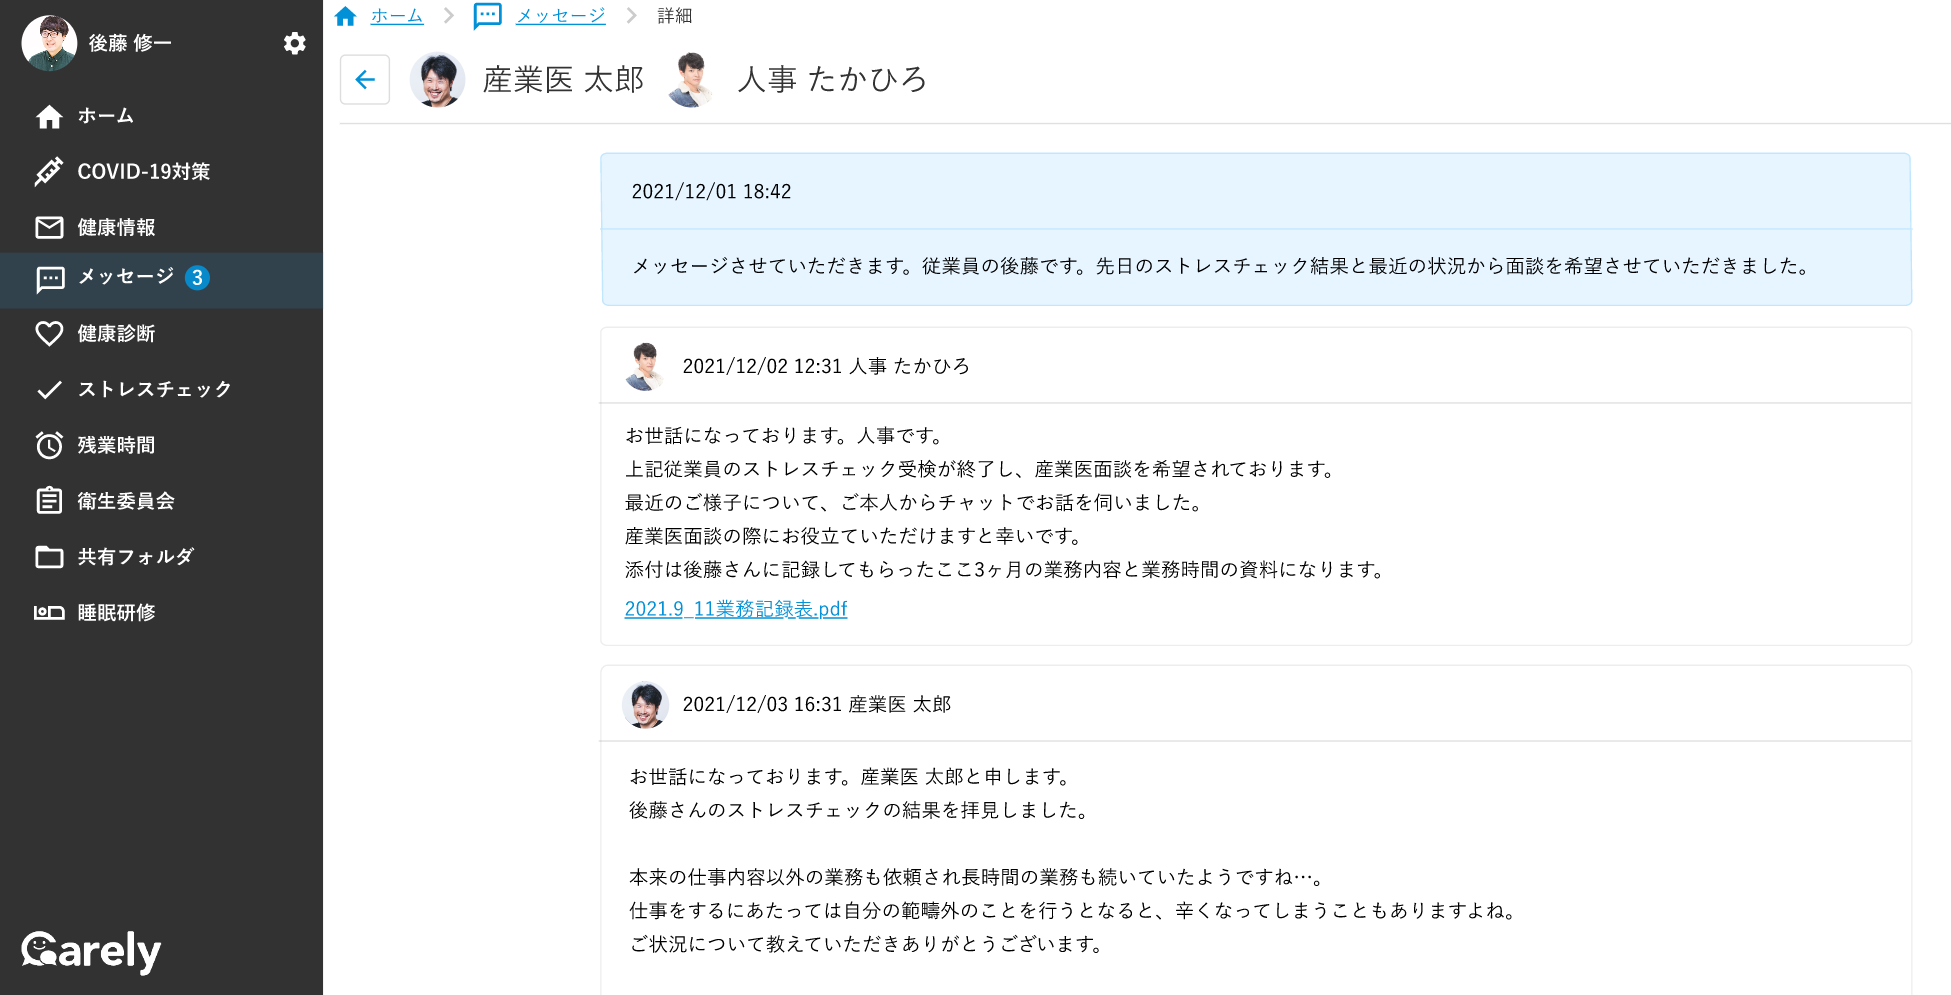
Task: Click 産業医 太郎 avatar in header
Action: 438,80
